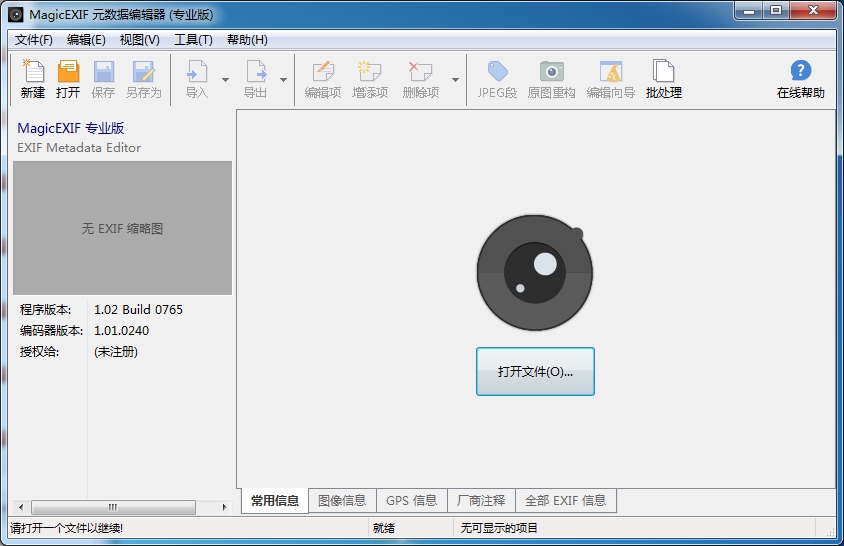
Task: Click the 授权给: label
Action: coord(39,352)
